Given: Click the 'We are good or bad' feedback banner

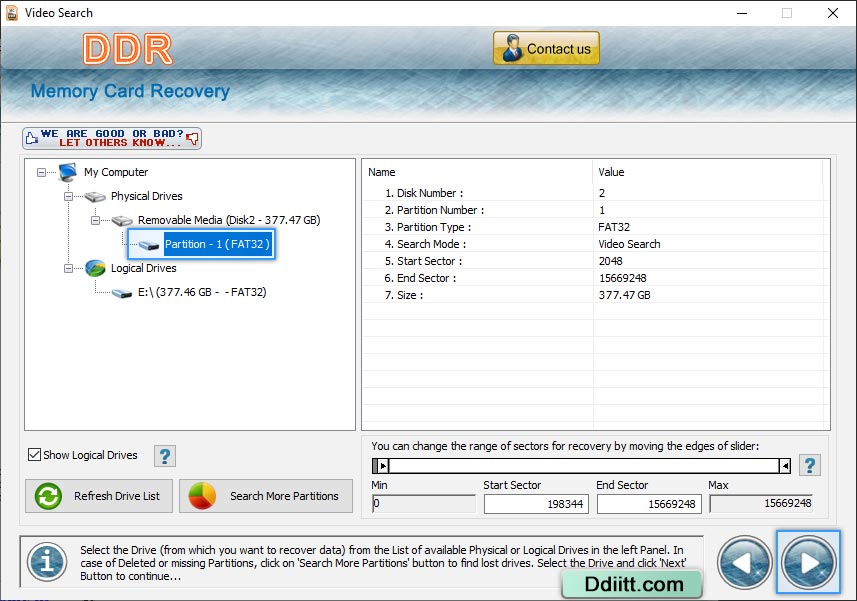Looking at the screenshot, I should click(112, 138).
